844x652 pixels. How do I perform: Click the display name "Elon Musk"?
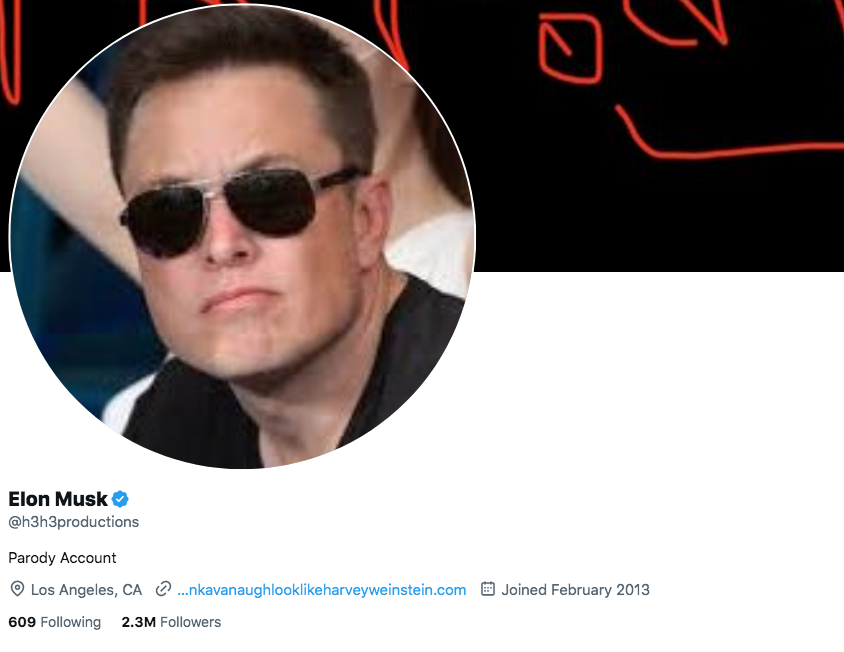(x=58, y=499)
